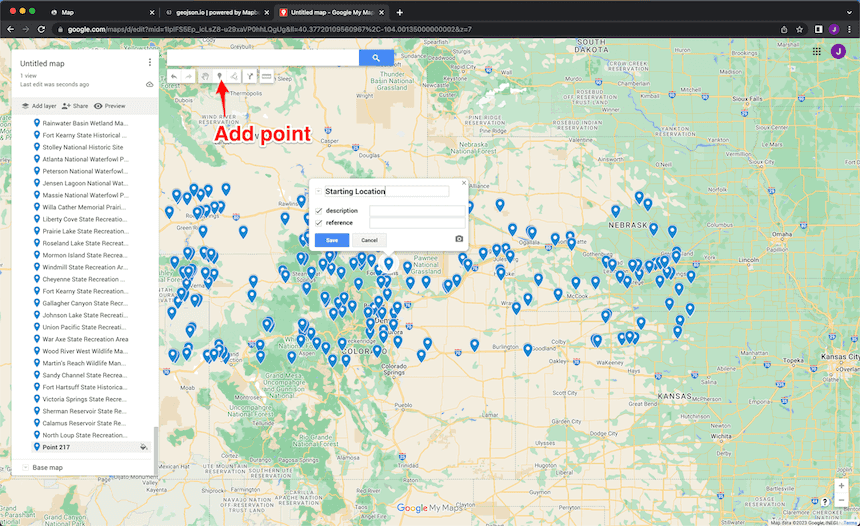Switch to the geojson.io browser tab
Image resolution: width=860 pixels, height=526 pixels.
[x=218, y=12]
